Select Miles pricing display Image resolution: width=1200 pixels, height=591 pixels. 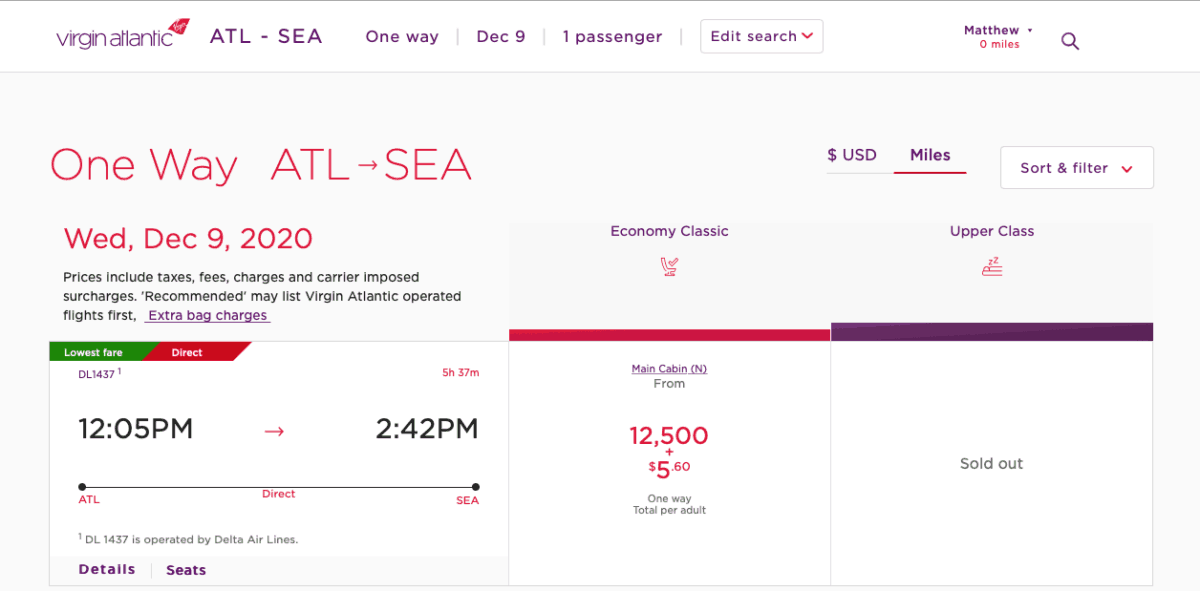tap(930, 155)
